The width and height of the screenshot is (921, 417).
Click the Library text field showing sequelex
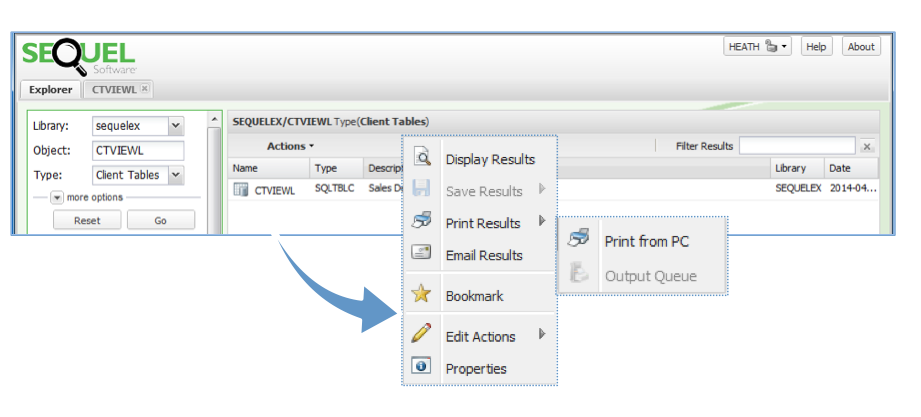(130, 126)
